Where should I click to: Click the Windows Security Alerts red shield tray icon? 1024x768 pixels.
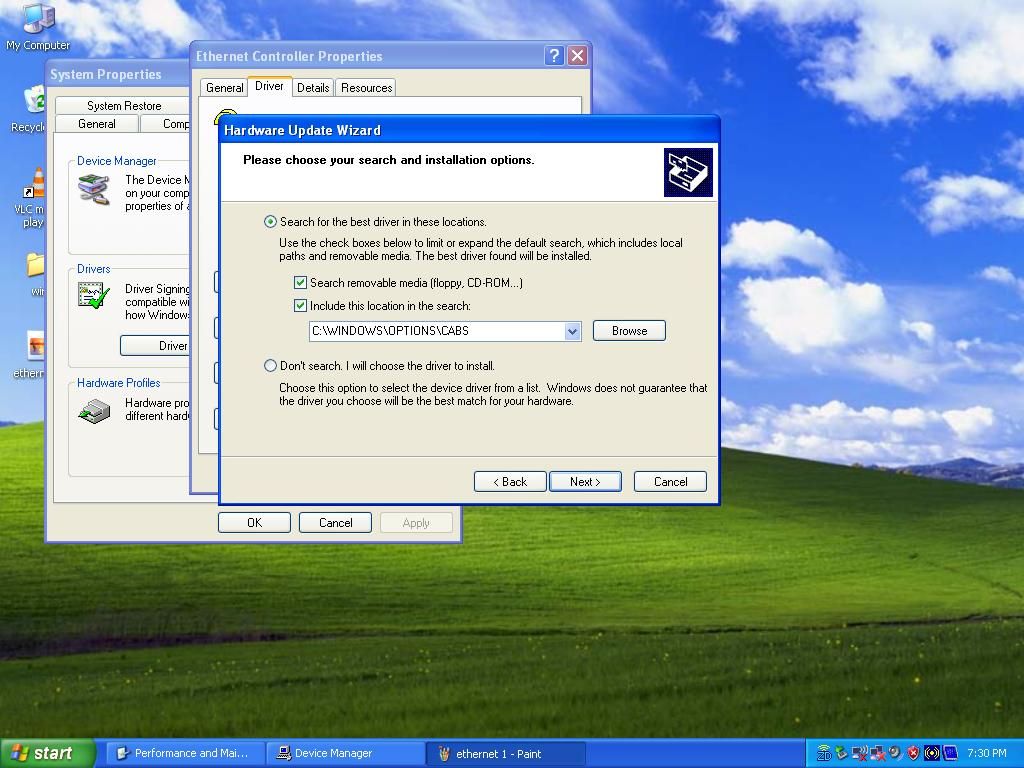(x=914, y=753)
